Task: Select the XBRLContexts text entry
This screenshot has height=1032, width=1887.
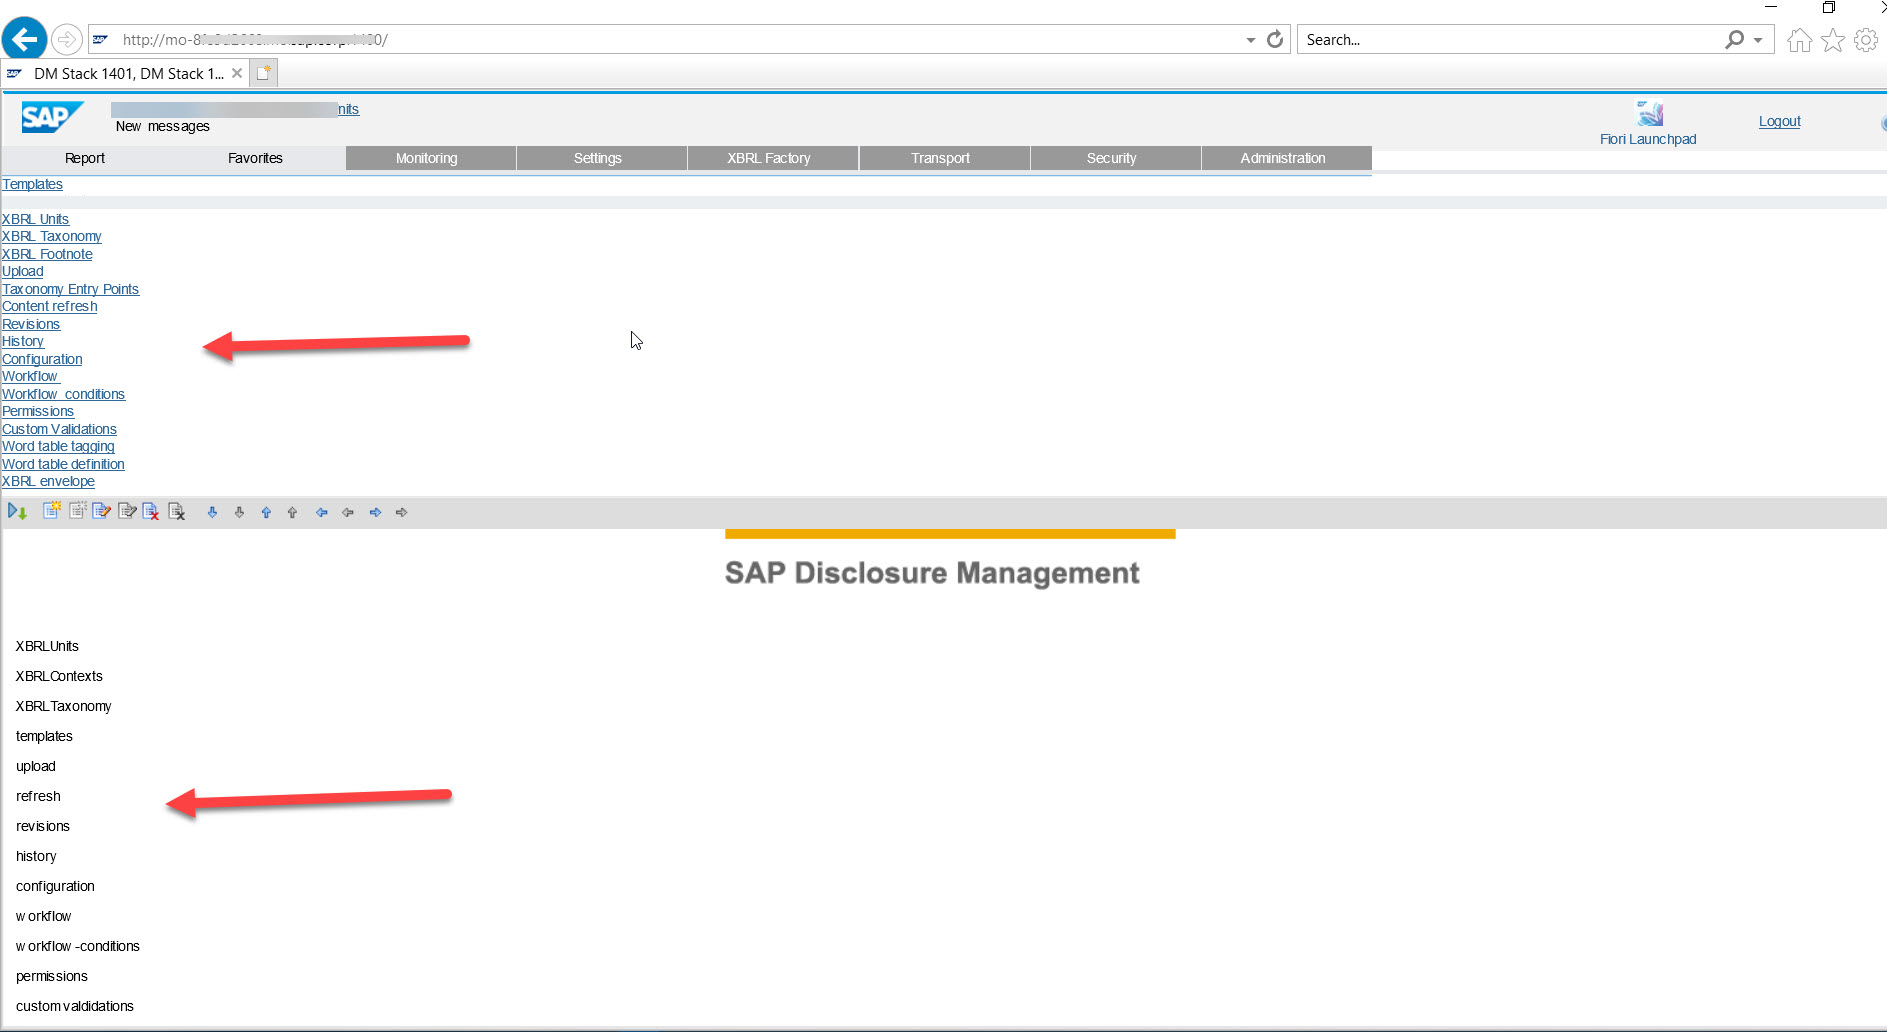Action: click(x=59, y=676)
